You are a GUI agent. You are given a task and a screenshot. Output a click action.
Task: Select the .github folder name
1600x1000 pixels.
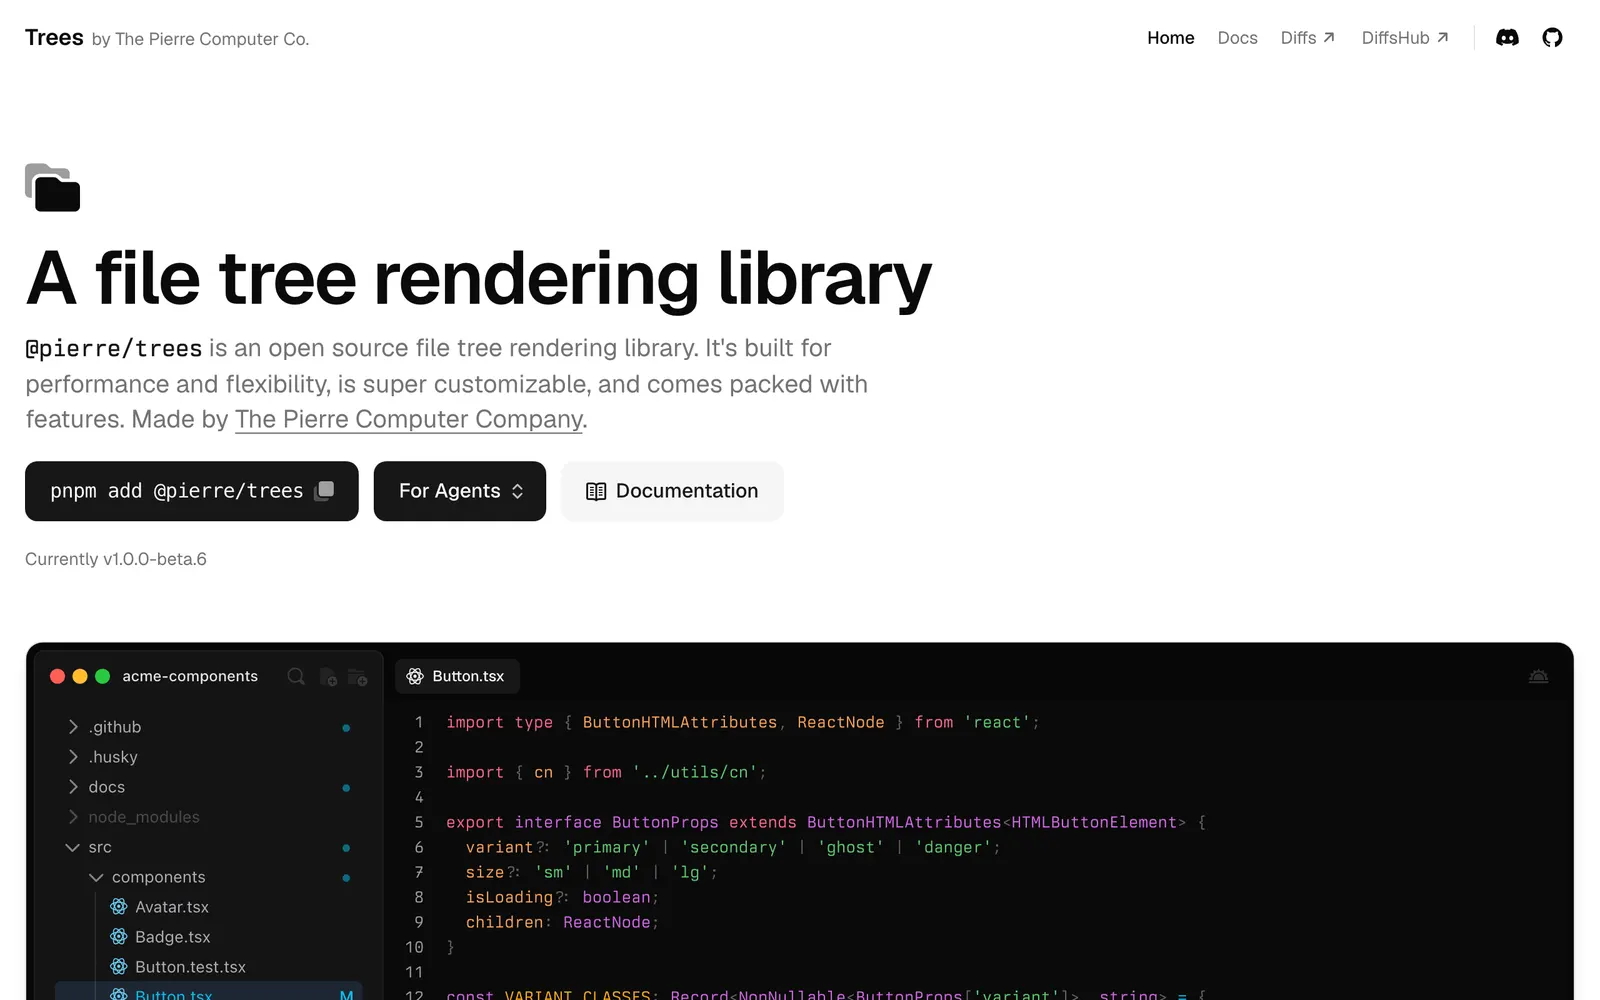coord(115,727)
